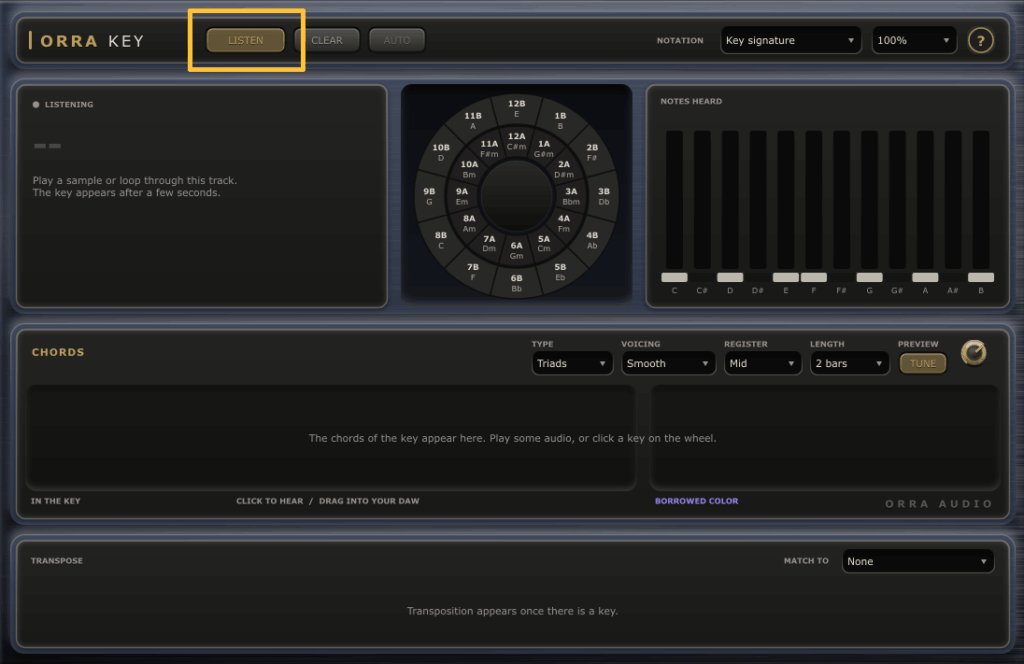Open the Register dropdown set to Mid

[x=762, y=363]
